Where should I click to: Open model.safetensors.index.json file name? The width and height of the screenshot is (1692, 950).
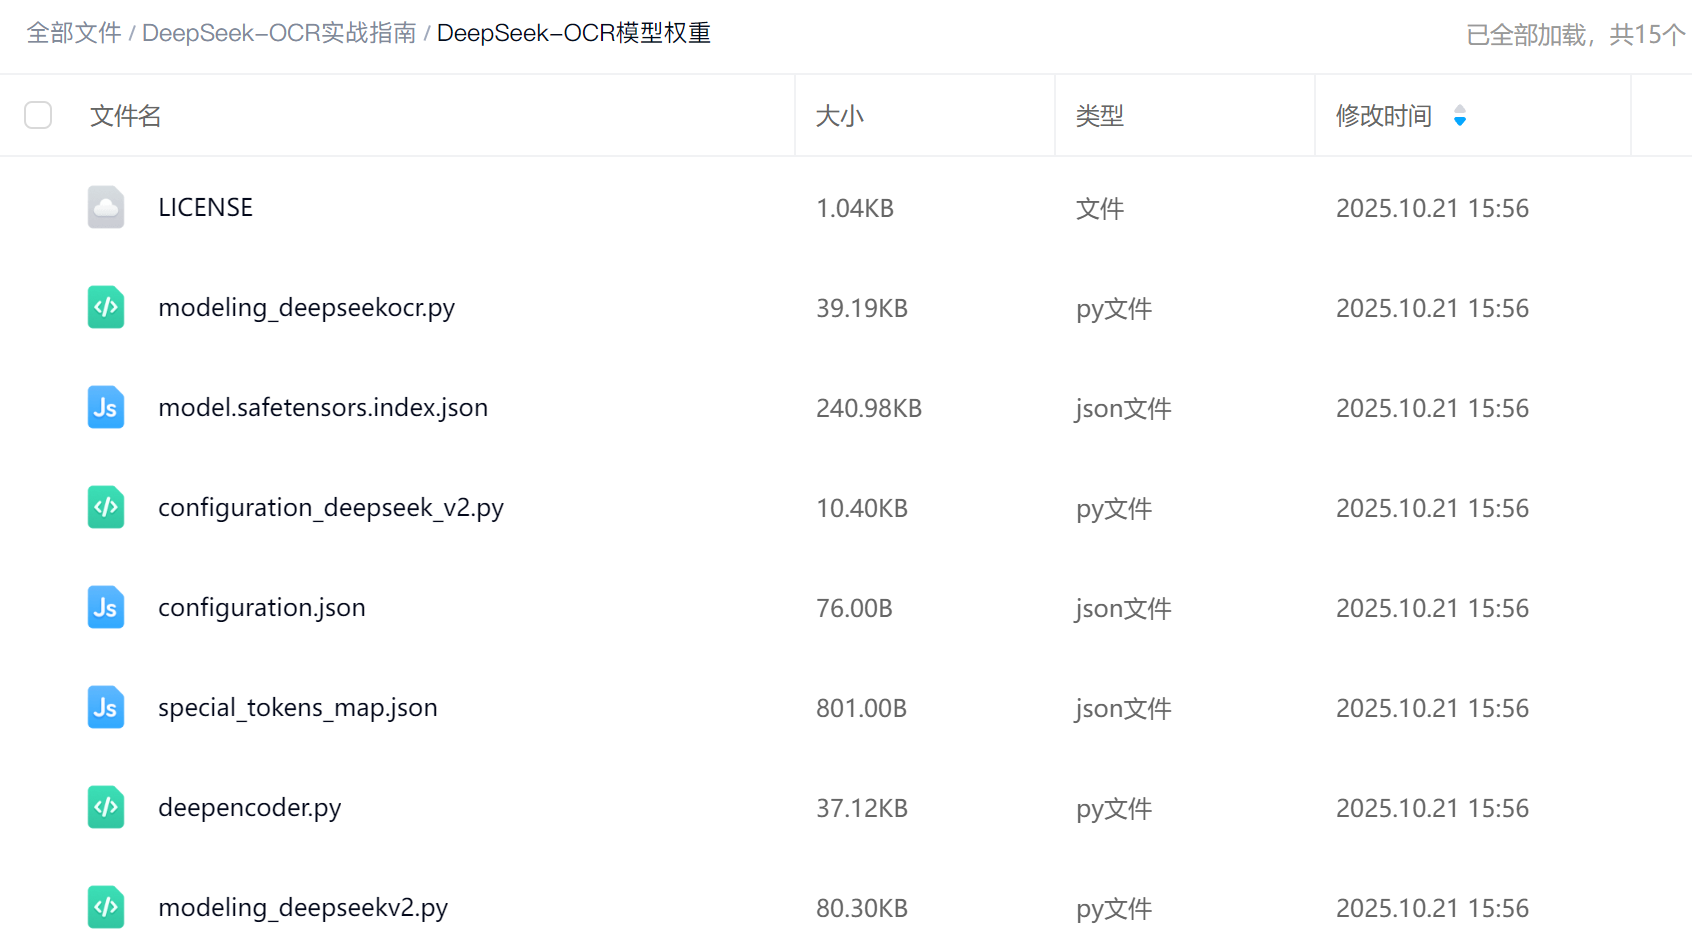[323, 408]
